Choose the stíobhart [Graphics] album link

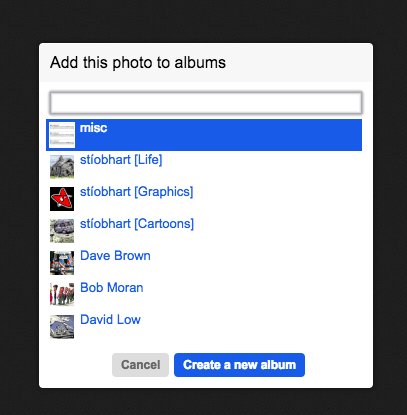(x=137, y=192)
